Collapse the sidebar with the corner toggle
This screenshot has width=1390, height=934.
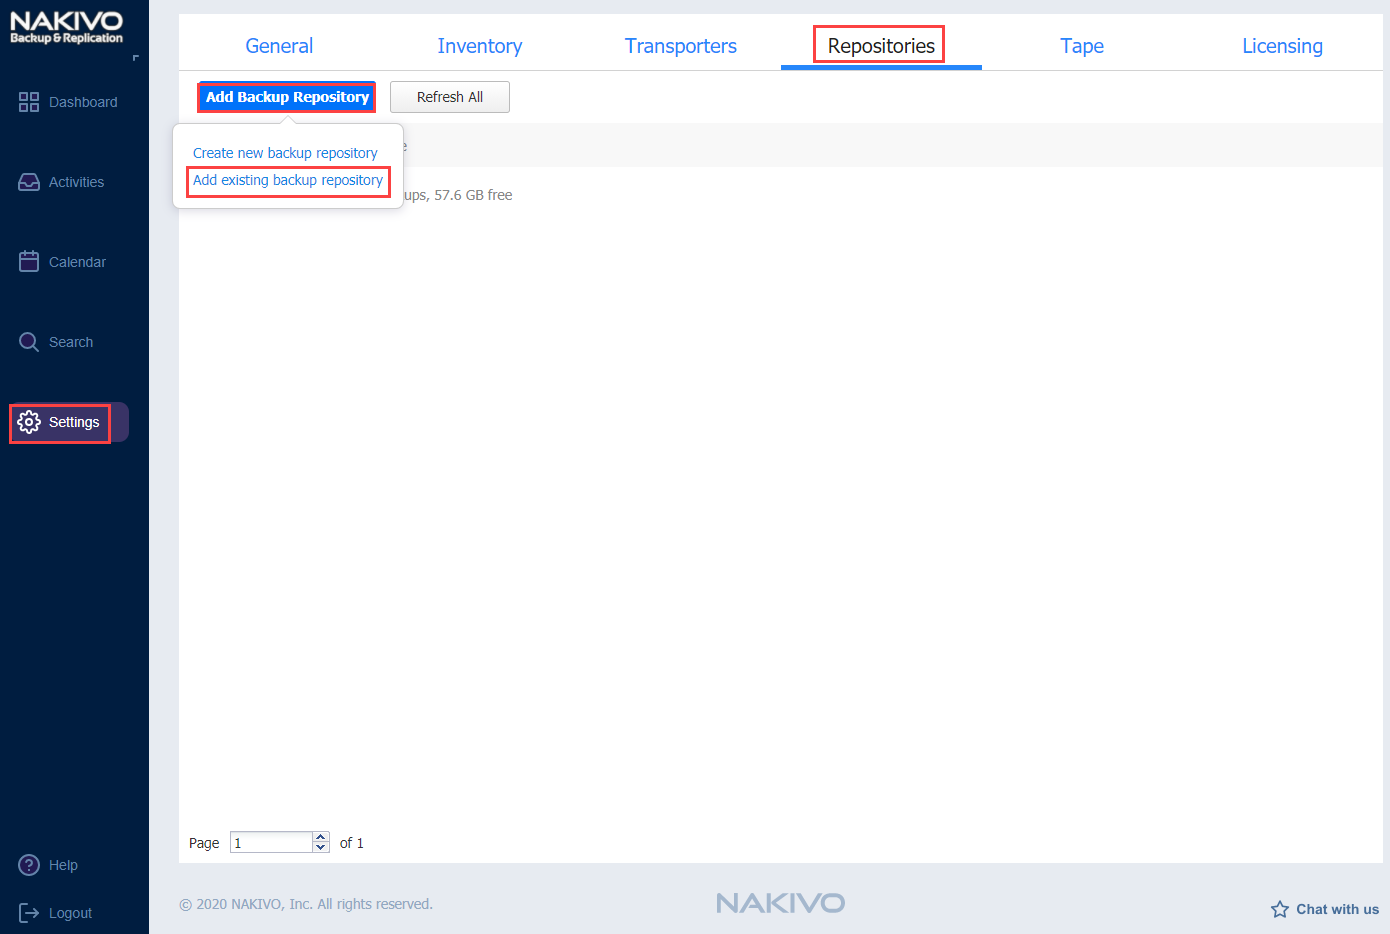136,58
